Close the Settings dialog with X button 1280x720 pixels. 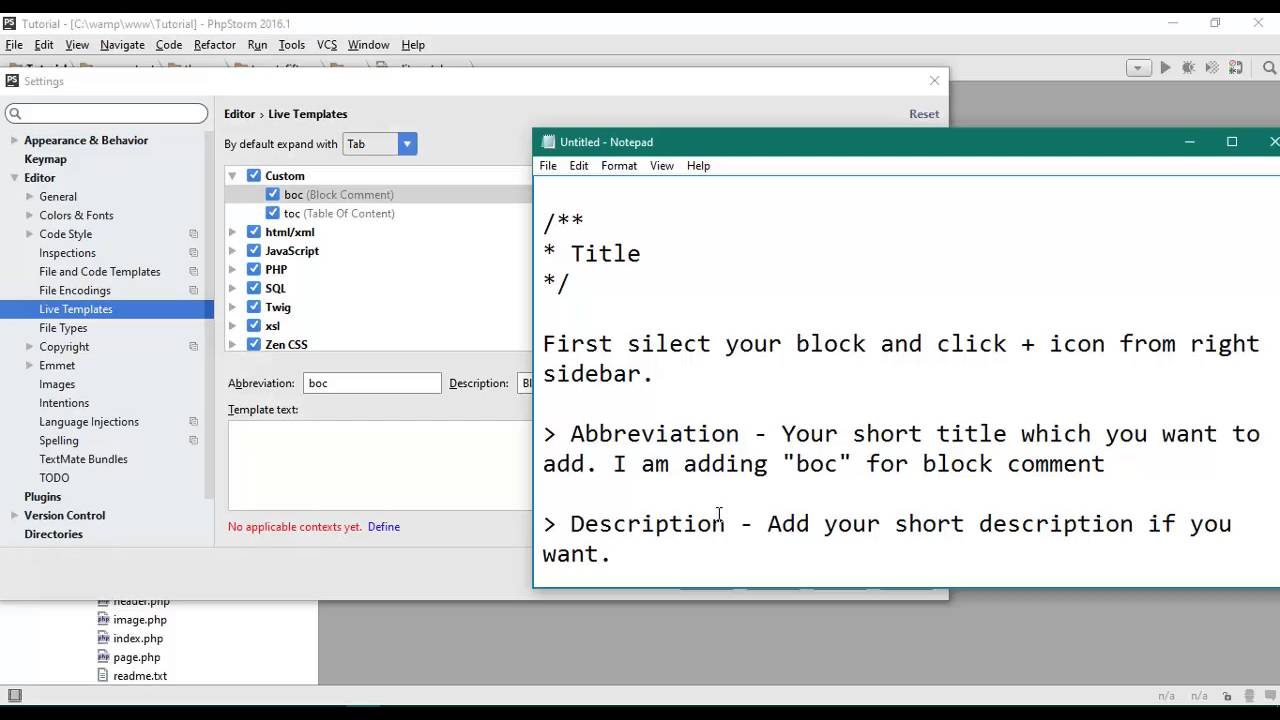point(934,81)
